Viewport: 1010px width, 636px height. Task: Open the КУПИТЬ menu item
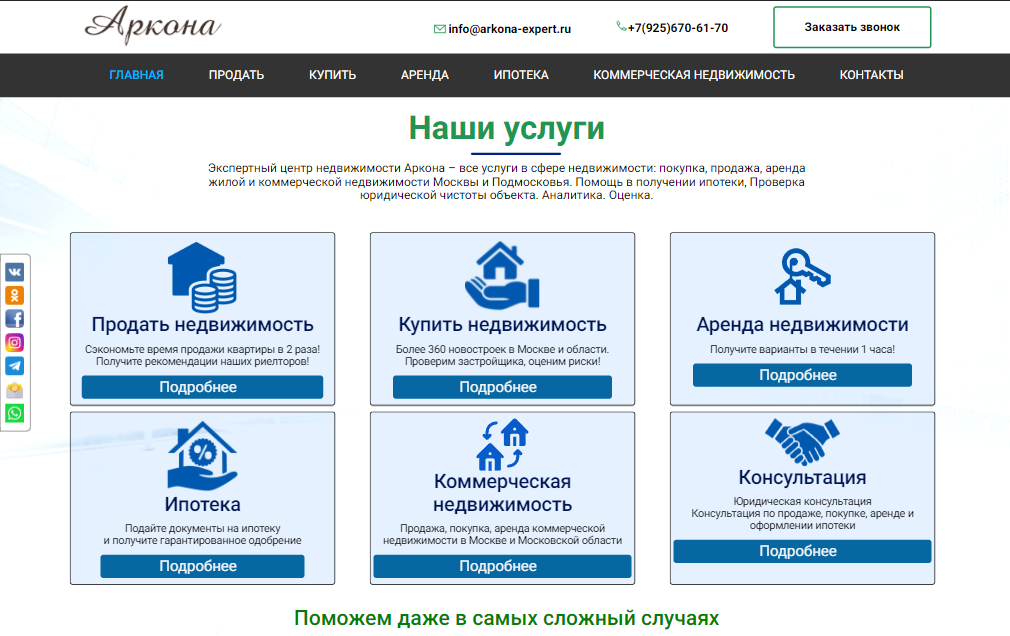332,75
